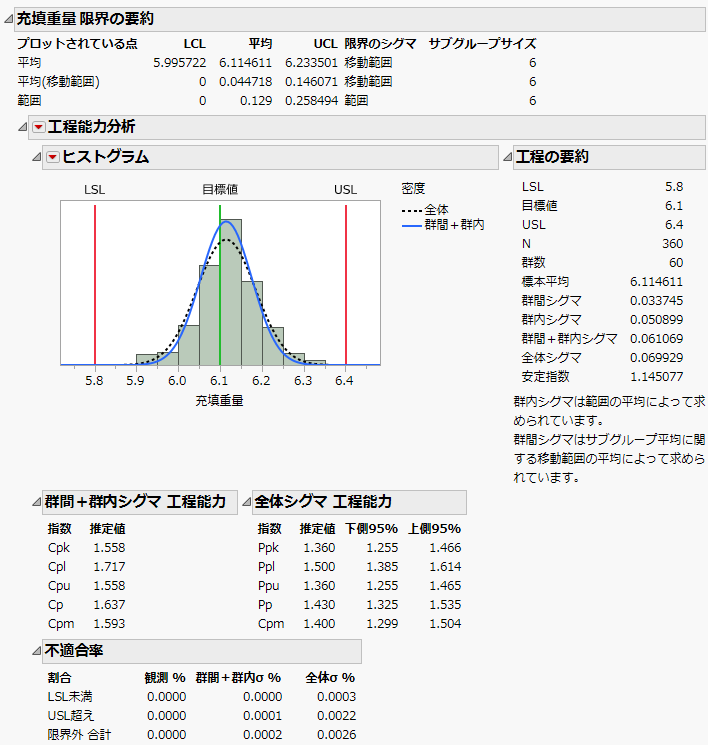Collapse the 不適合率 section
The image size is (708, 745).
(36, 651)
